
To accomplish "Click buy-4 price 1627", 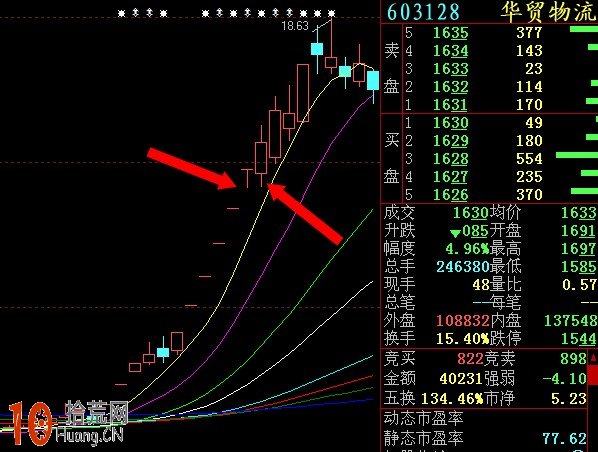I will tap(450, 177).
